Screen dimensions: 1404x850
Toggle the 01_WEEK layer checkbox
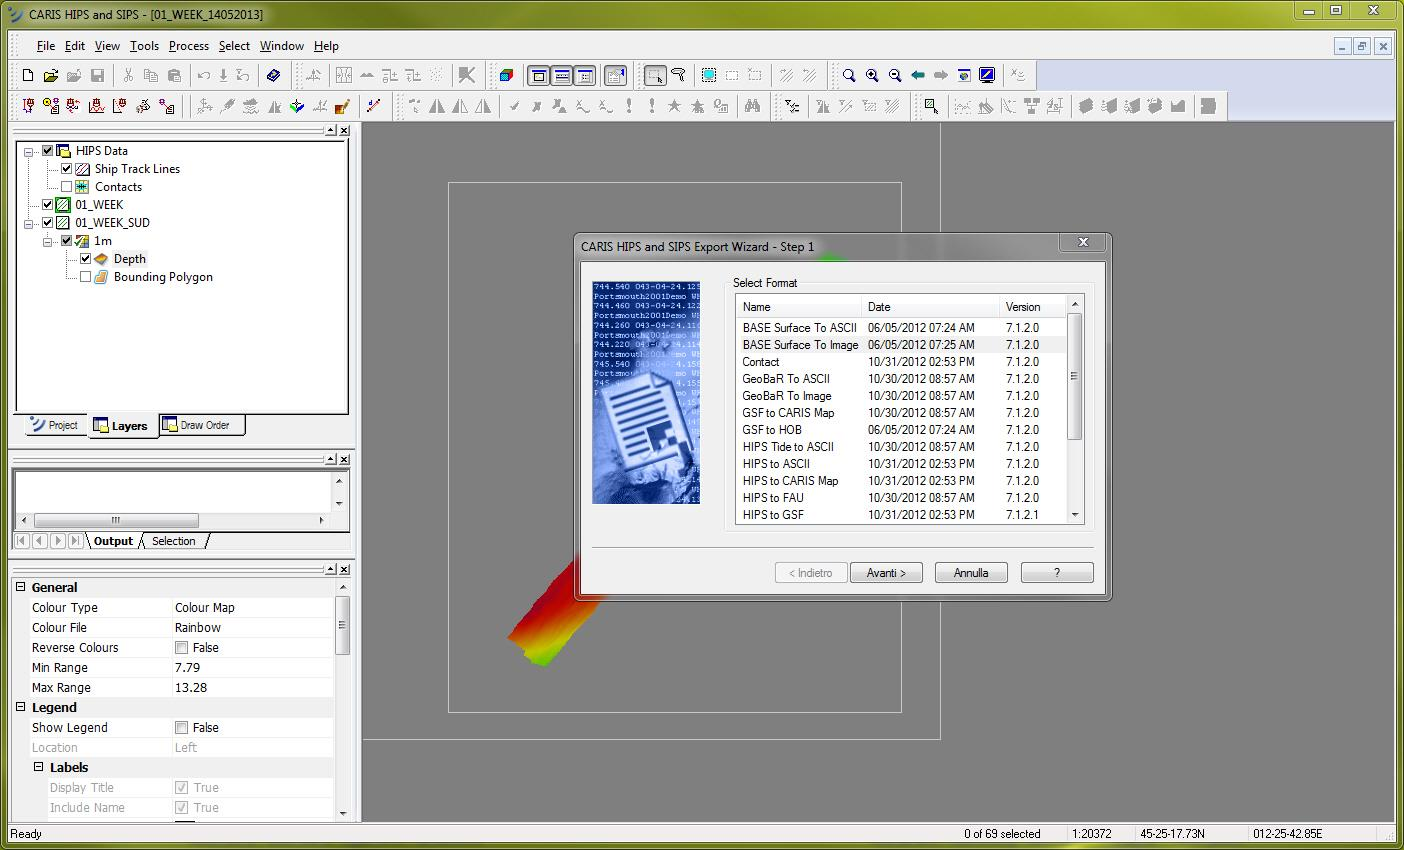click(47, 205)
